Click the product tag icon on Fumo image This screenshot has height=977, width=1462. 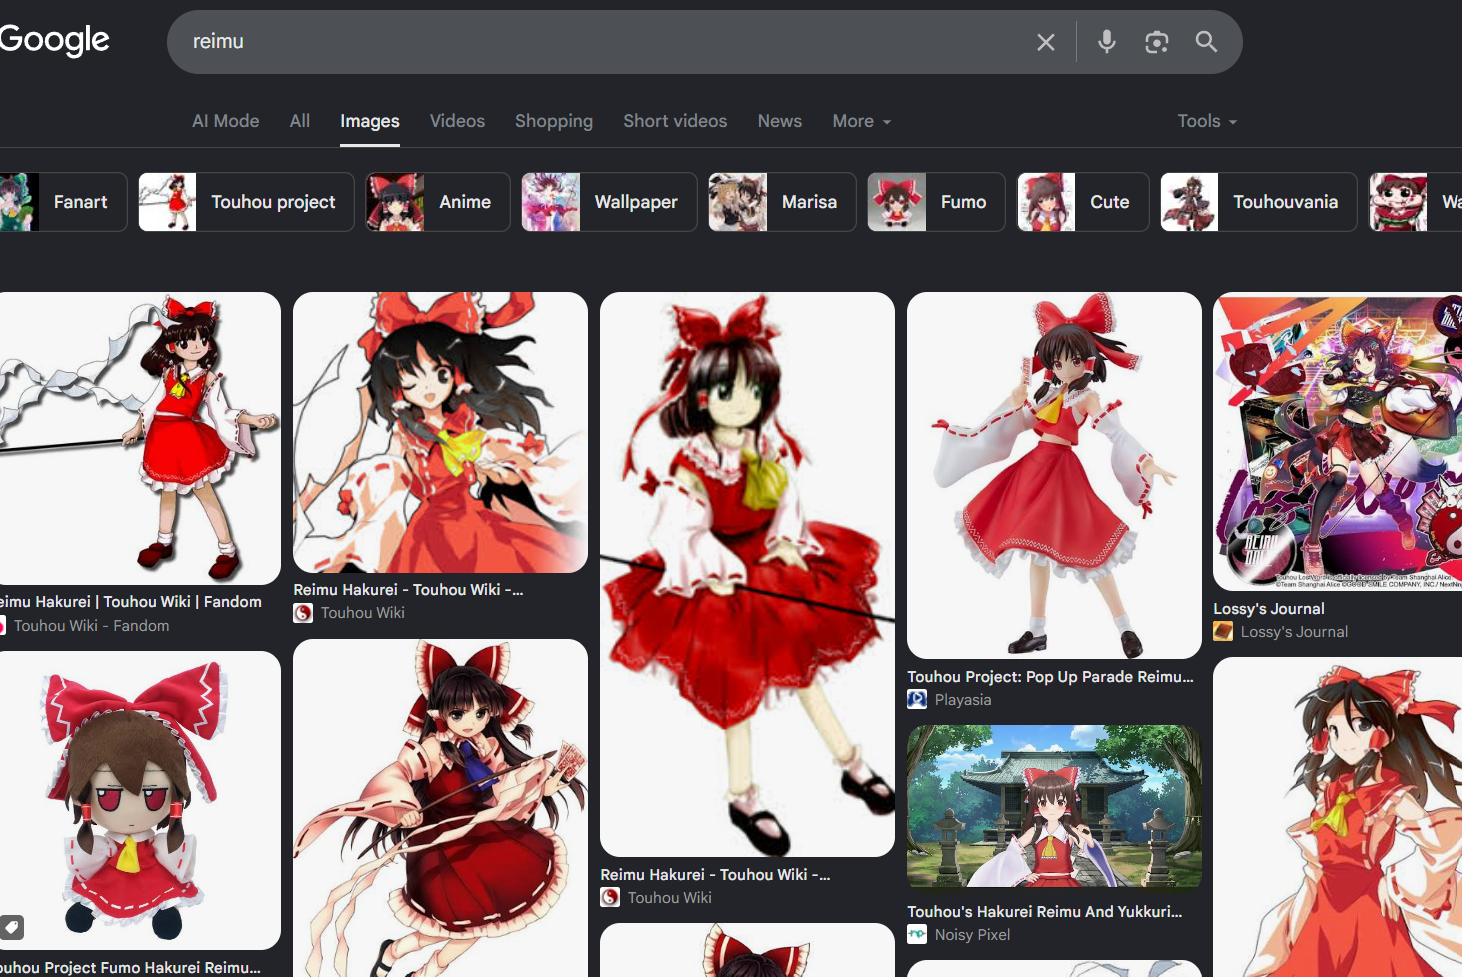tap(12, 927)
